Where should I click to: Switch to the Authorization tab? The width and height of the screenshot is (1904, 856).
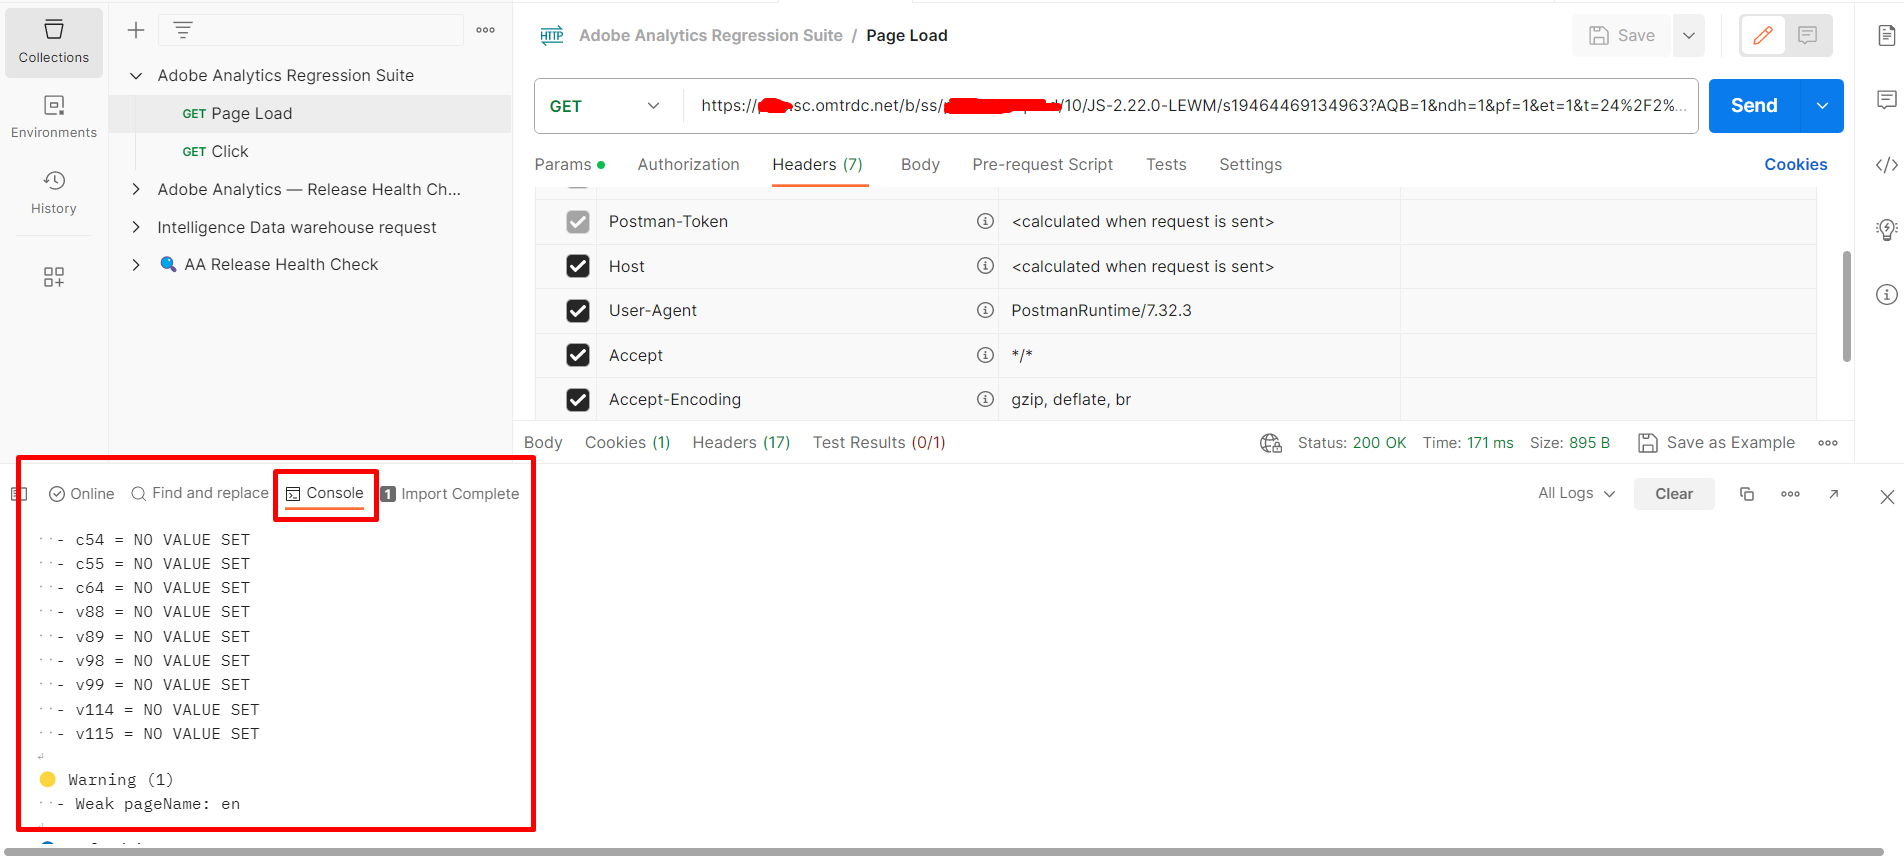pos(689,165)
